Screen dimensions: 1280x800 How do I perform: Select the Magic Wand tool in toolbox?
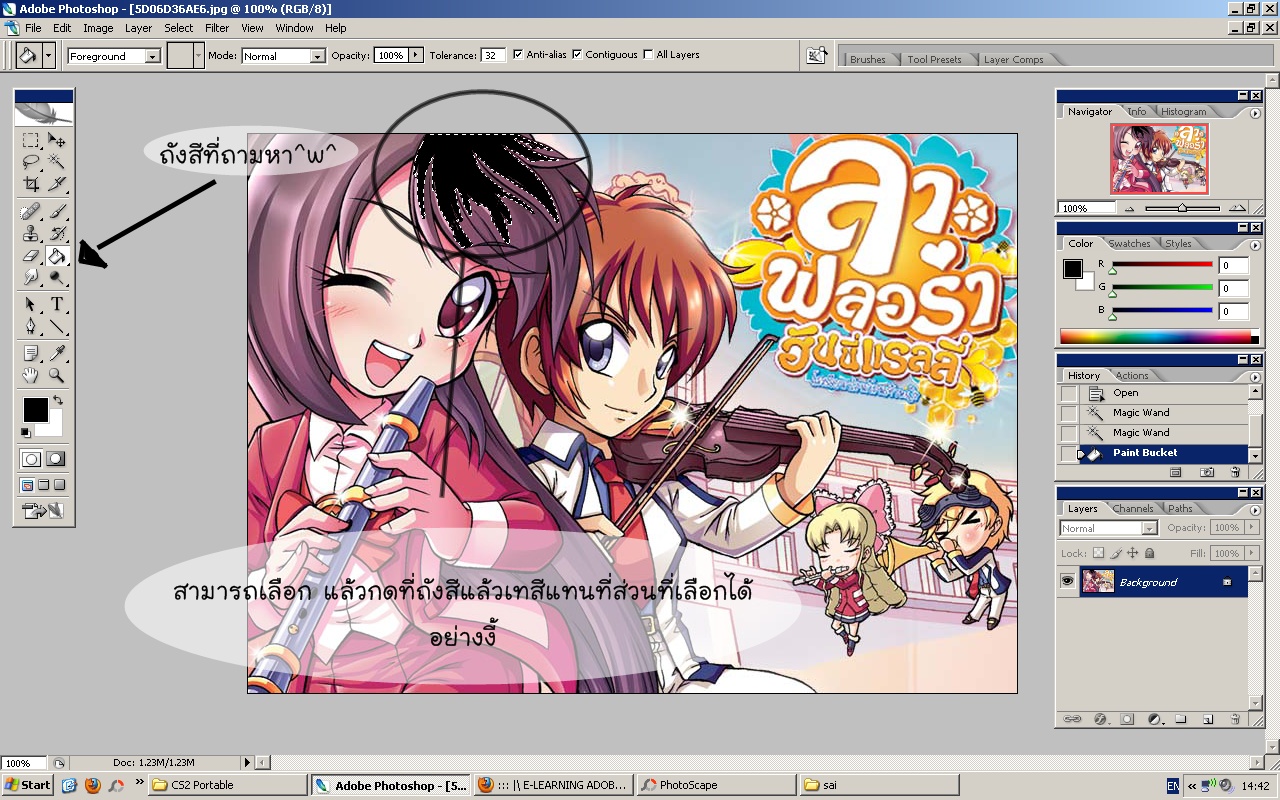(x=57, y=161)
